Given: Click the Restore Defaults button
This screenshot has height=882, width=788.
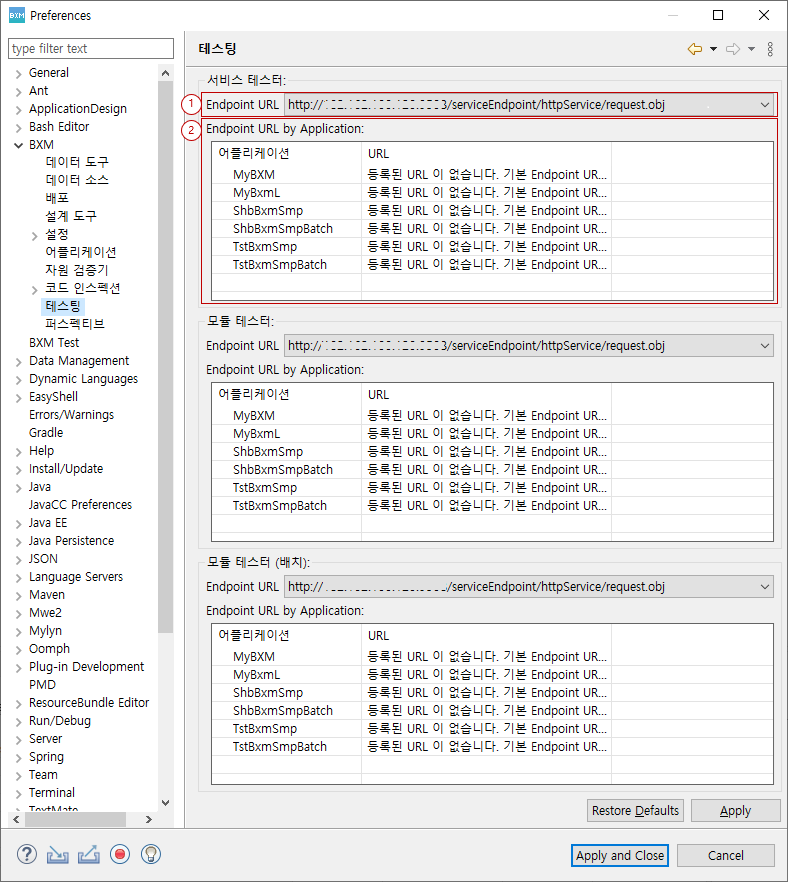Looking at the screenshot, I should (635, 811).
